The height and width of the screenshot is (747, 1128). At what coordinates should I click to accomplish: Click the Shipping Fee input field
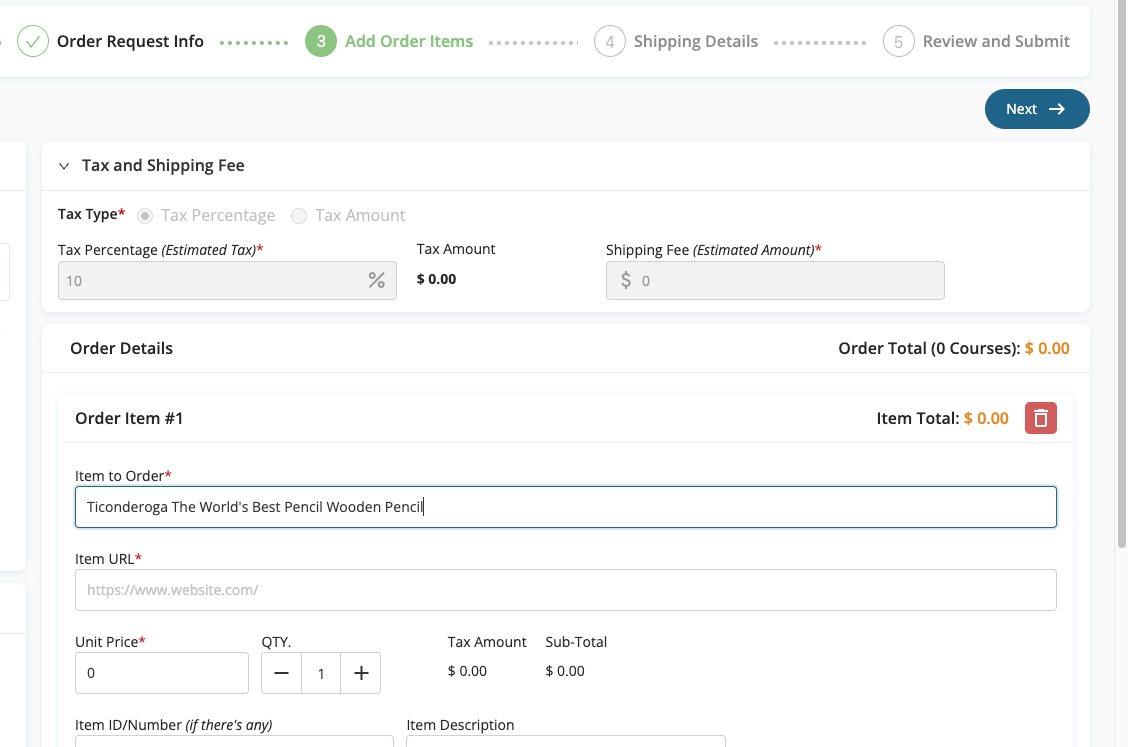click(775, 281)
